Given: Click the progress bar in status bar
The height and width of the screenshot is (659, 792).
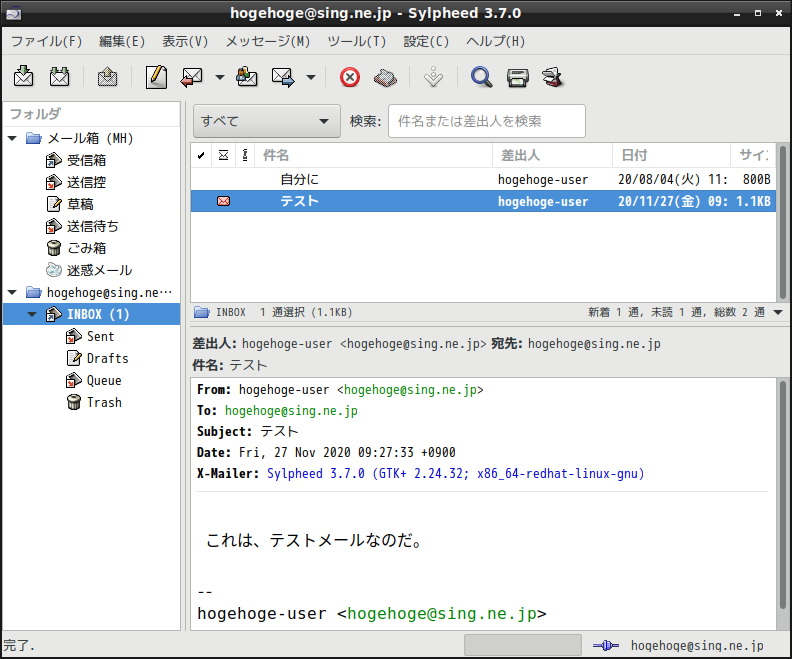Looking at the screenshot, I should (x=523, y=645).
